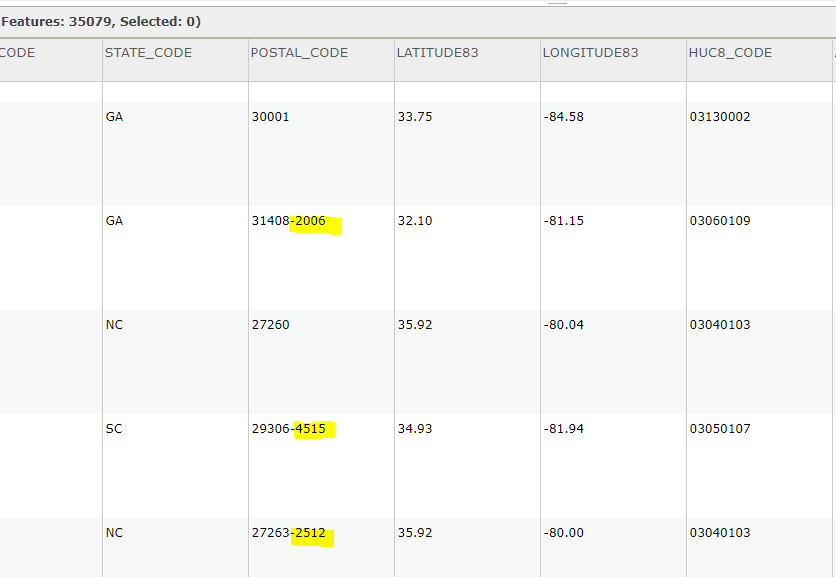This screenshot has width=836, height=577.
Task: Click the panel resize grip at top
Action: coord(558,3)
